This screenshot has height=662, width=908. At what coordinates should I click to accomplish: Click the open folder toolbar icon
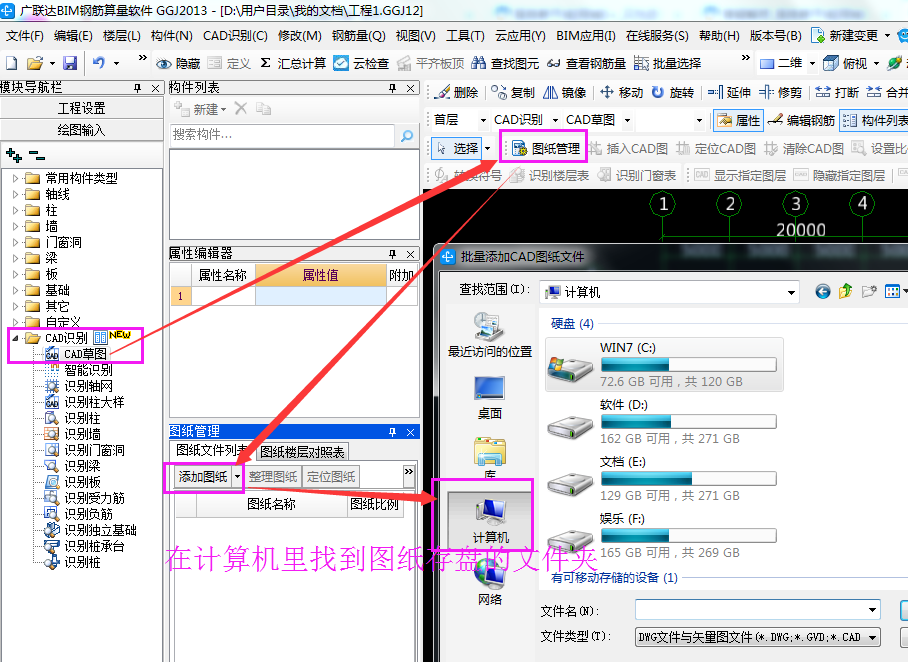tap(35, 63)
